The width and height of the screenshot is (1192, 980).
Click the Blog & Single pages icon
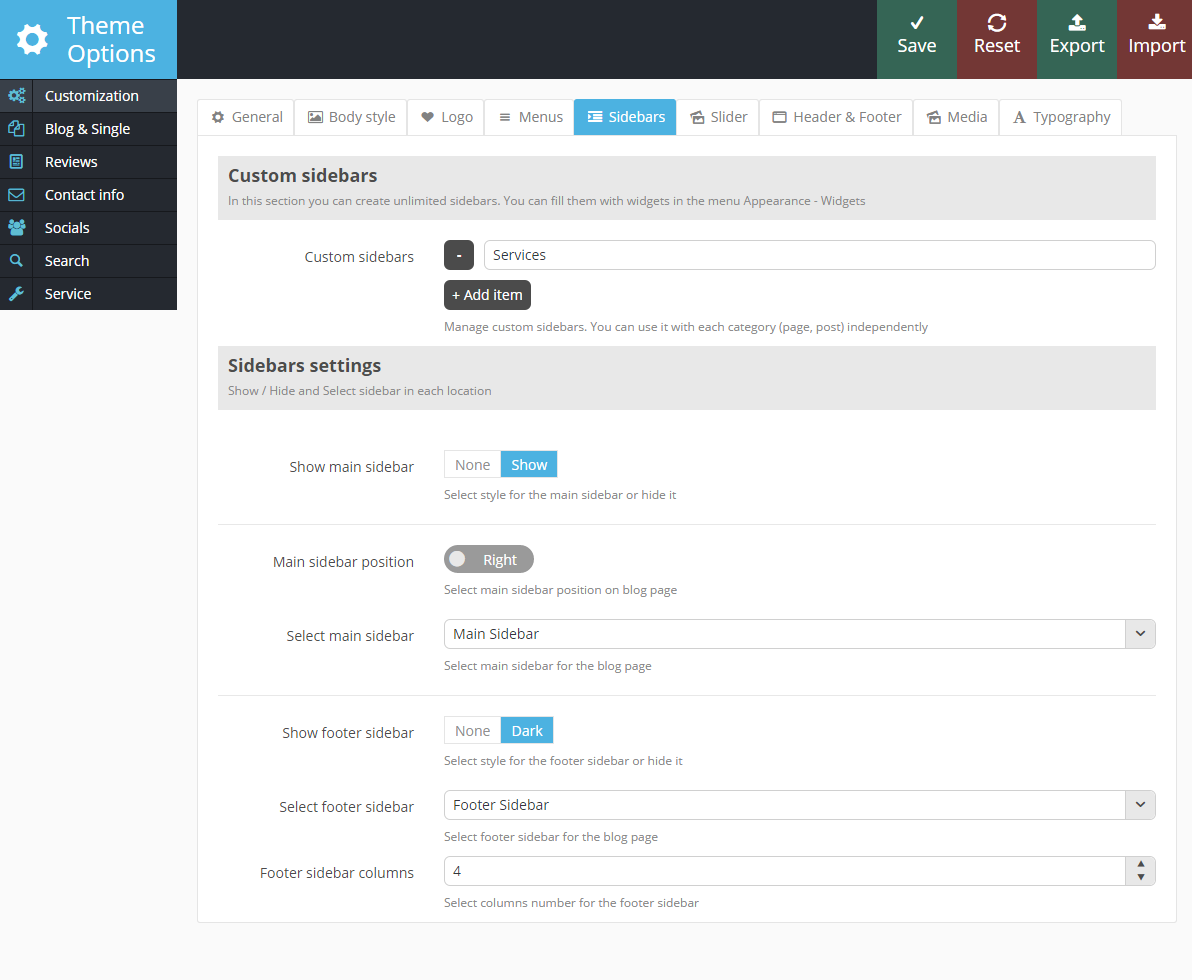(x=16, y=129)
